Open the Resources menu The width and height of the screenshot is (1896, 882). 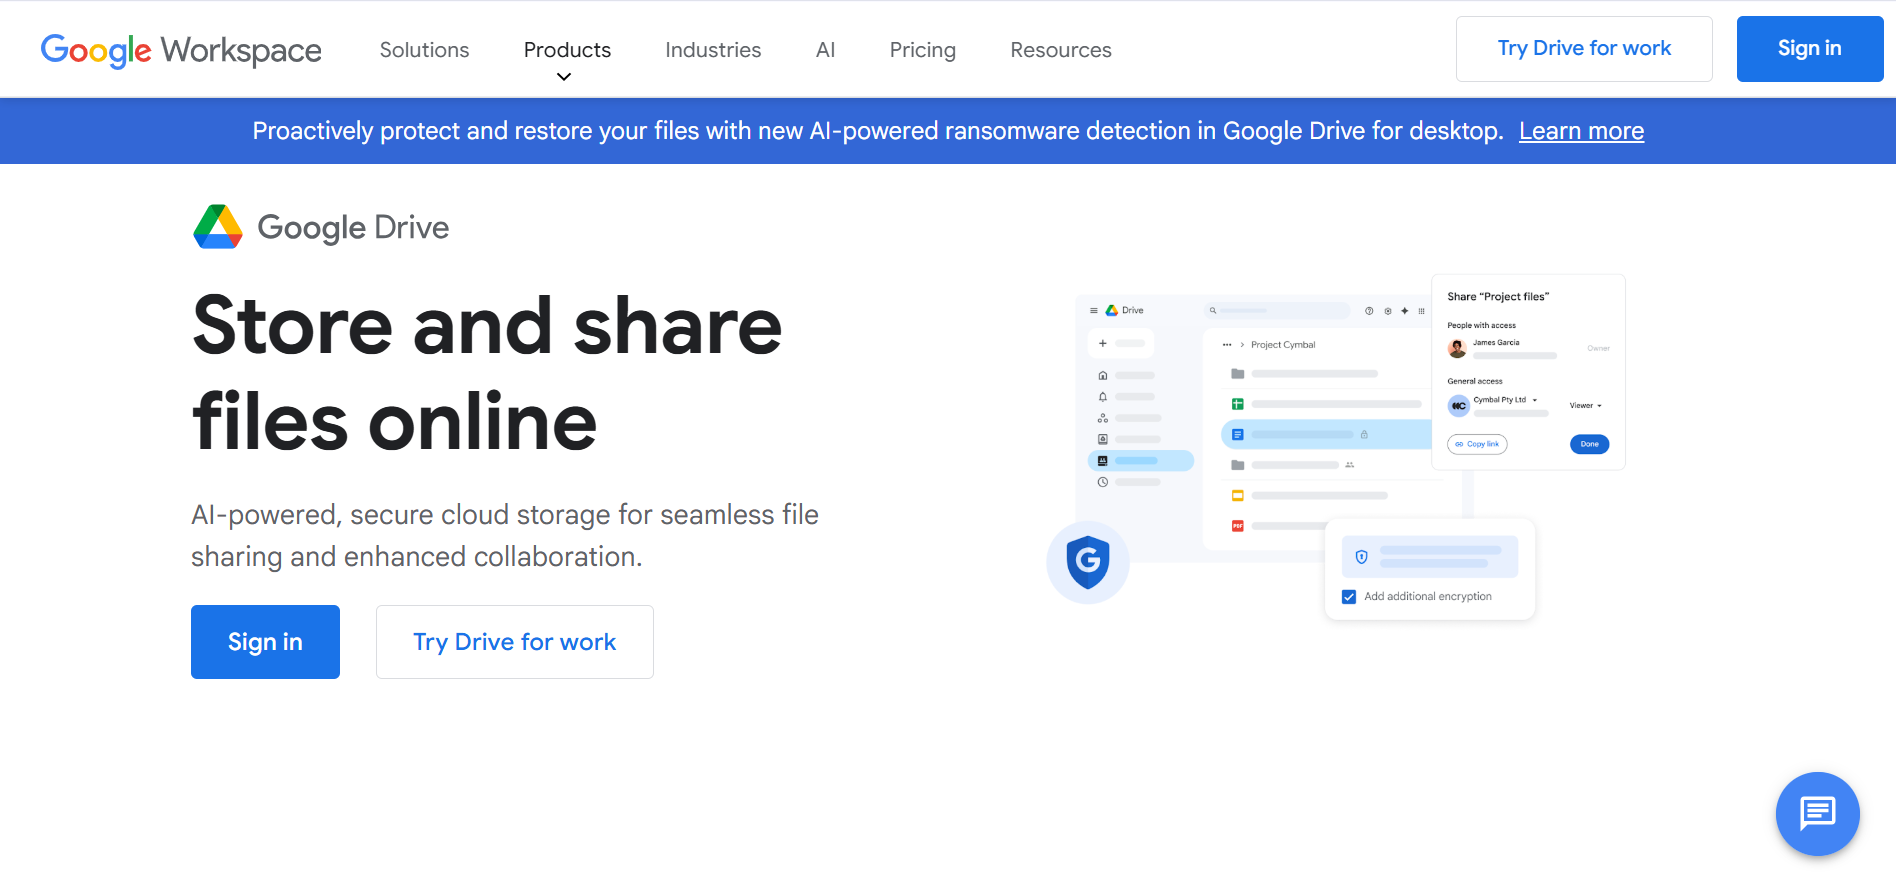pos(1061,50)
